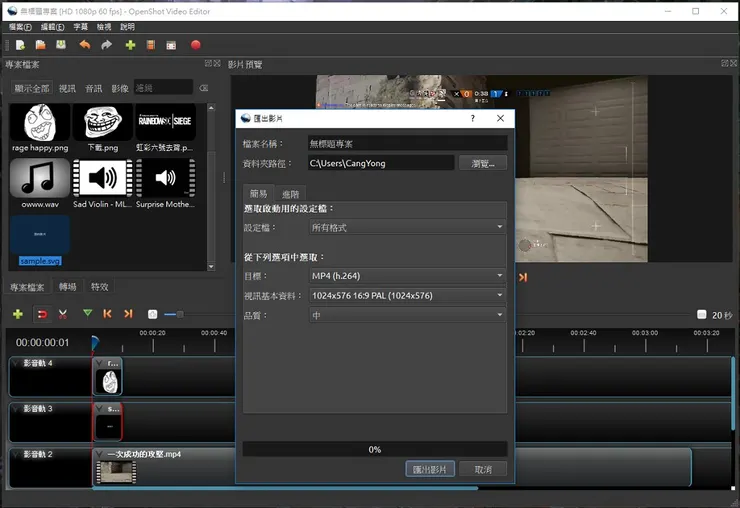The image size is (740, 508).
Task: Select the razor scissors tool in timeline
Action: tap(63, 314)
